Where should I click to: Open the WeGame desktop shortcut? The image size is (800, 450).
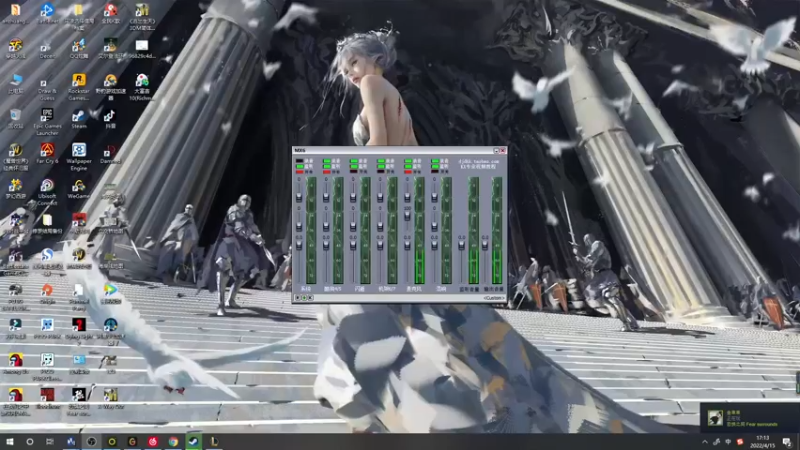pyautogui.click(x=79, y=189)
